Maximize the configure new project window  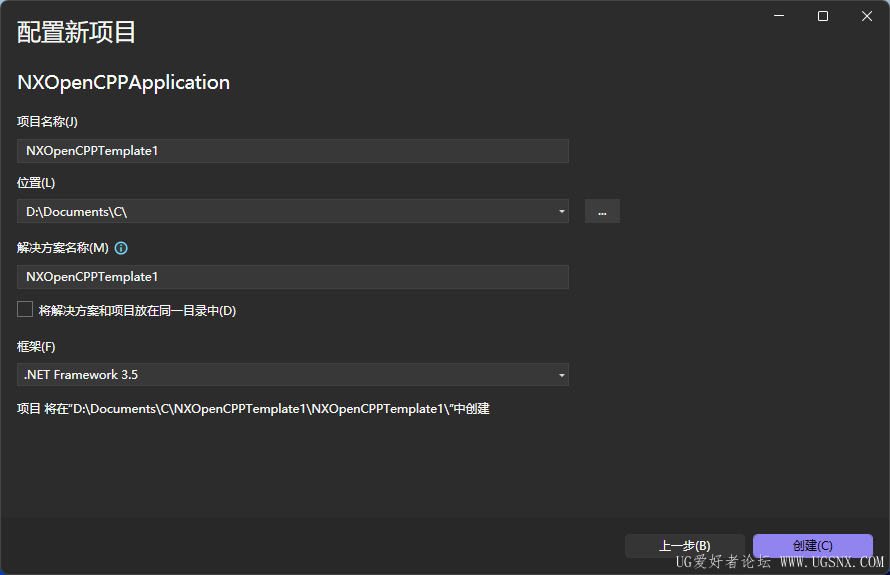tap(822, 16)
